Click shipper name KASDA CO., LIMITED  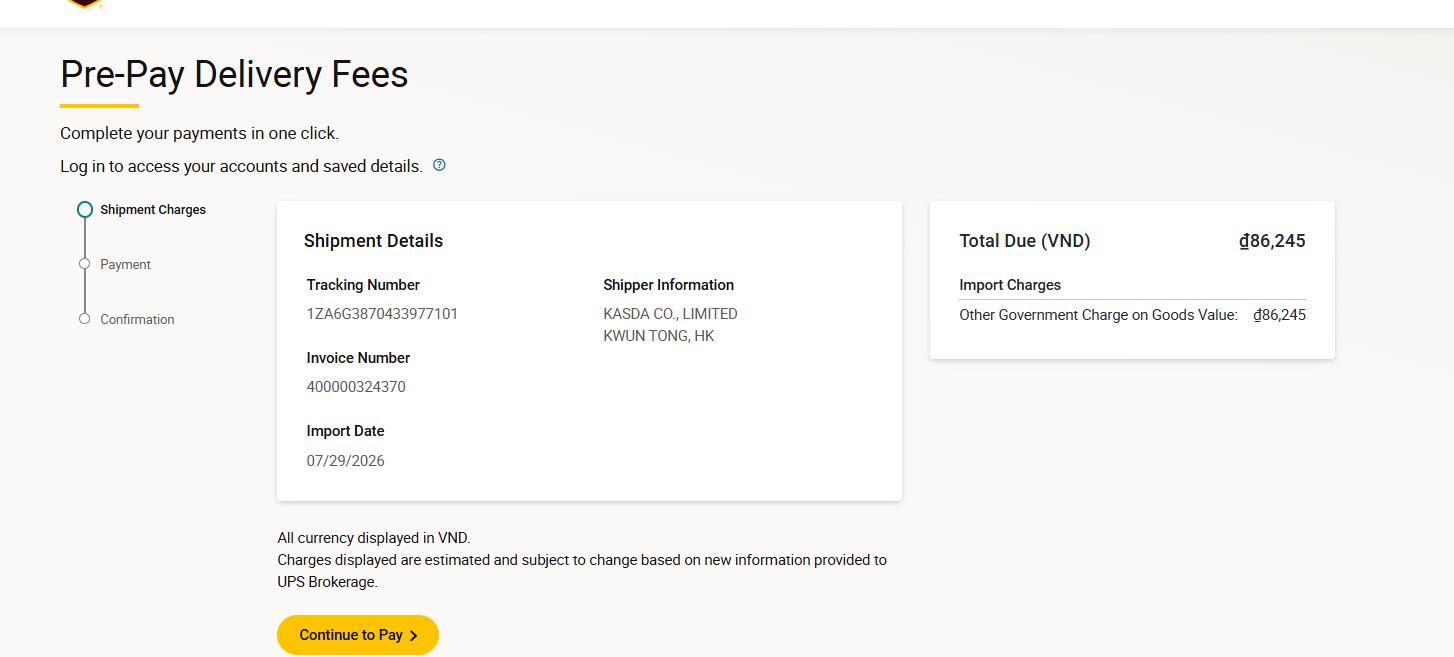(x=670, y=314)
